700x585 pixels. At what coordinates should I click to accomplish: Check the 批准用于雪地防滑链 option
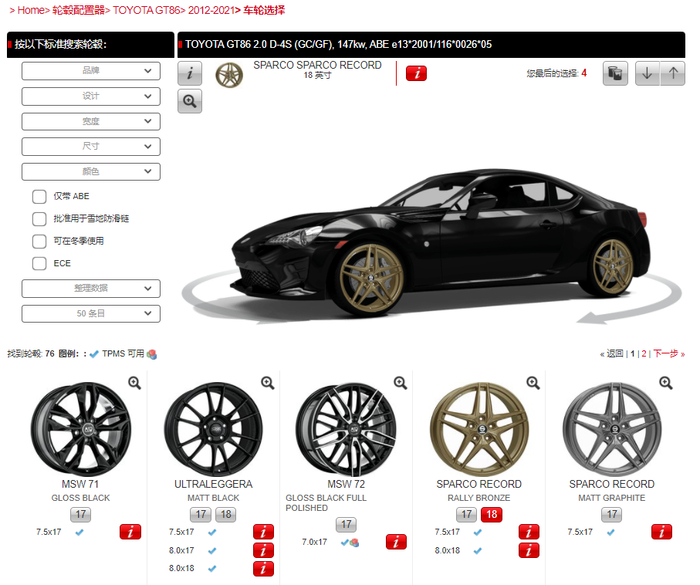39,219
